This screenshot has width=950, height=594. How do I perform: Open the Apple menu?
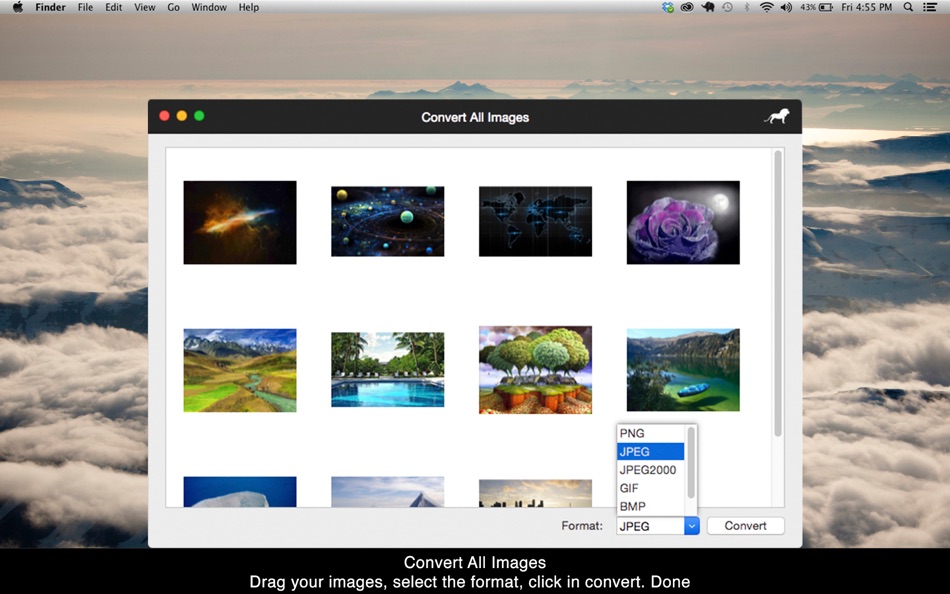coord(16,7)
